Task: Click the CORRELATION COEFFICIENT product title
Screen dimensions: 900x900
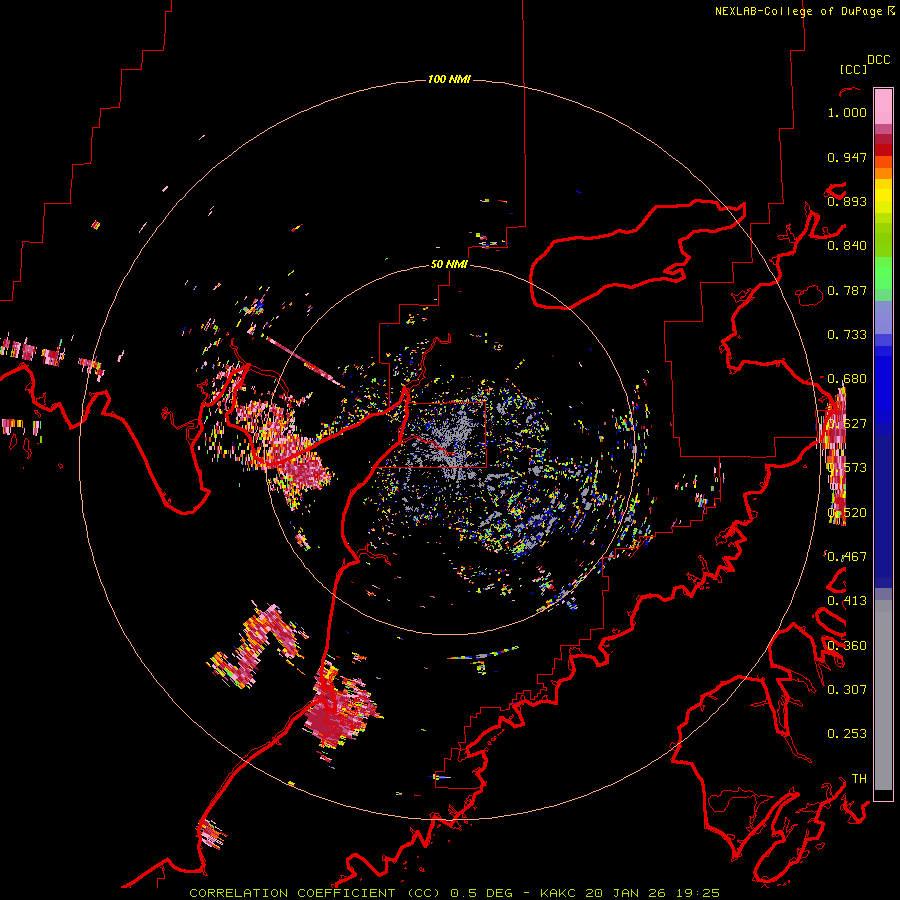Action: [292, 893]
